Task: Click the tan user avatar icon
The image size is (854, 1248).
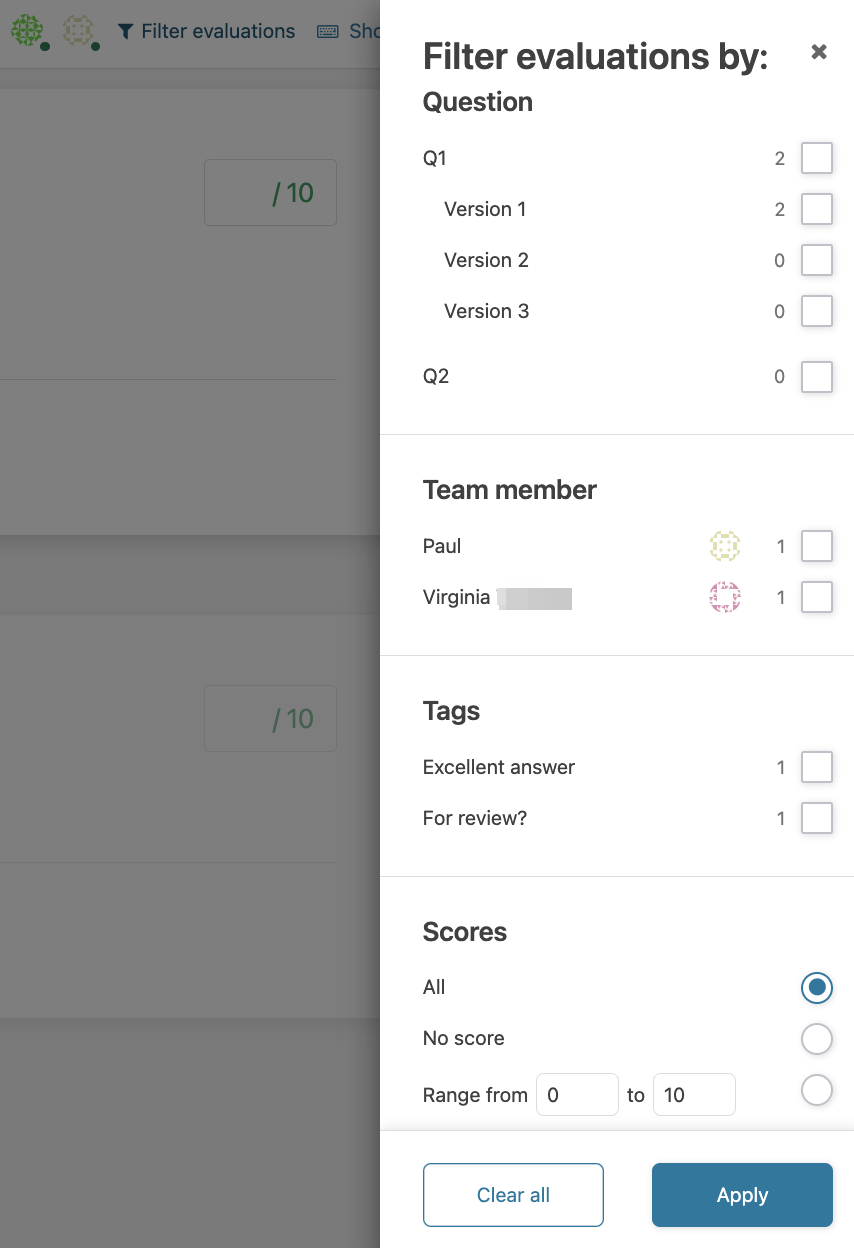Action: click(x=77, y=30)
